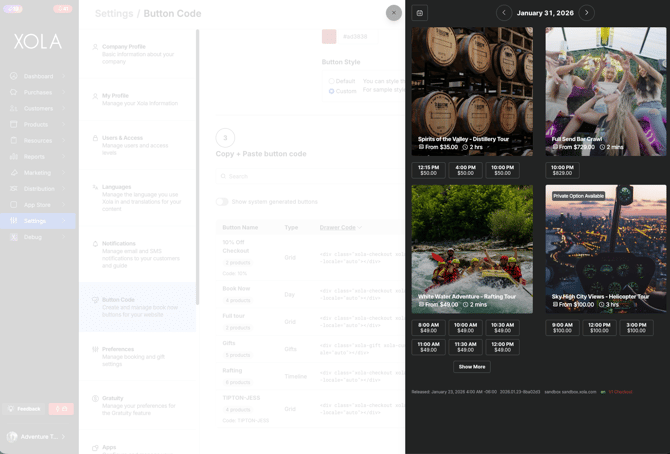
Task: Click the #ad3838 color swatch
Action: pos(329,36)
